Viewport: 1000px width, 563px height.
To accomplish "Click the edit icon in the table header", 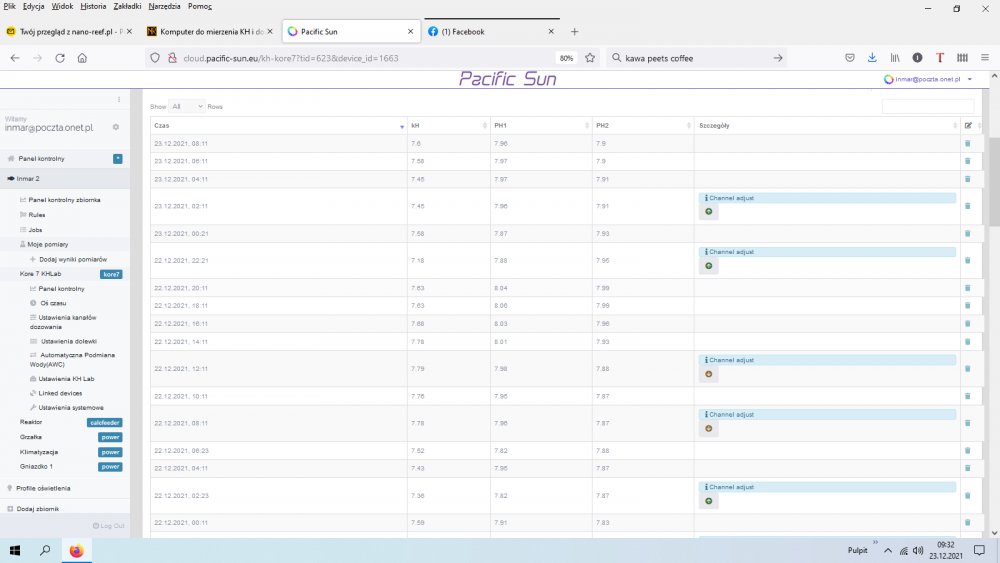I will [968, 125].
